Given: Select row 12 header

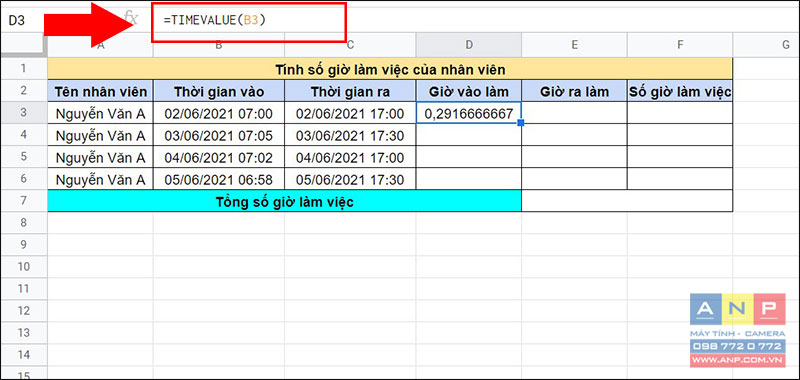Looking at the screenshot, I should pyautogui.click(x=24, y=311).
